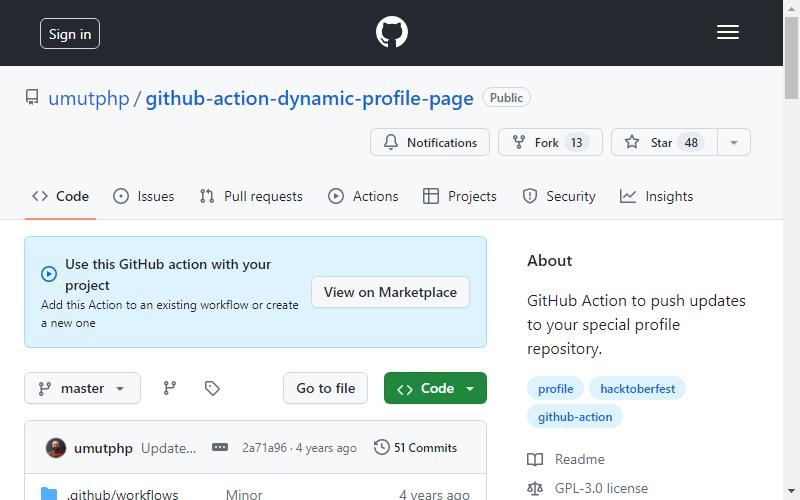Expand commit message ellipsis button
This screenshot has height=500, width=800.
point(220,447)
